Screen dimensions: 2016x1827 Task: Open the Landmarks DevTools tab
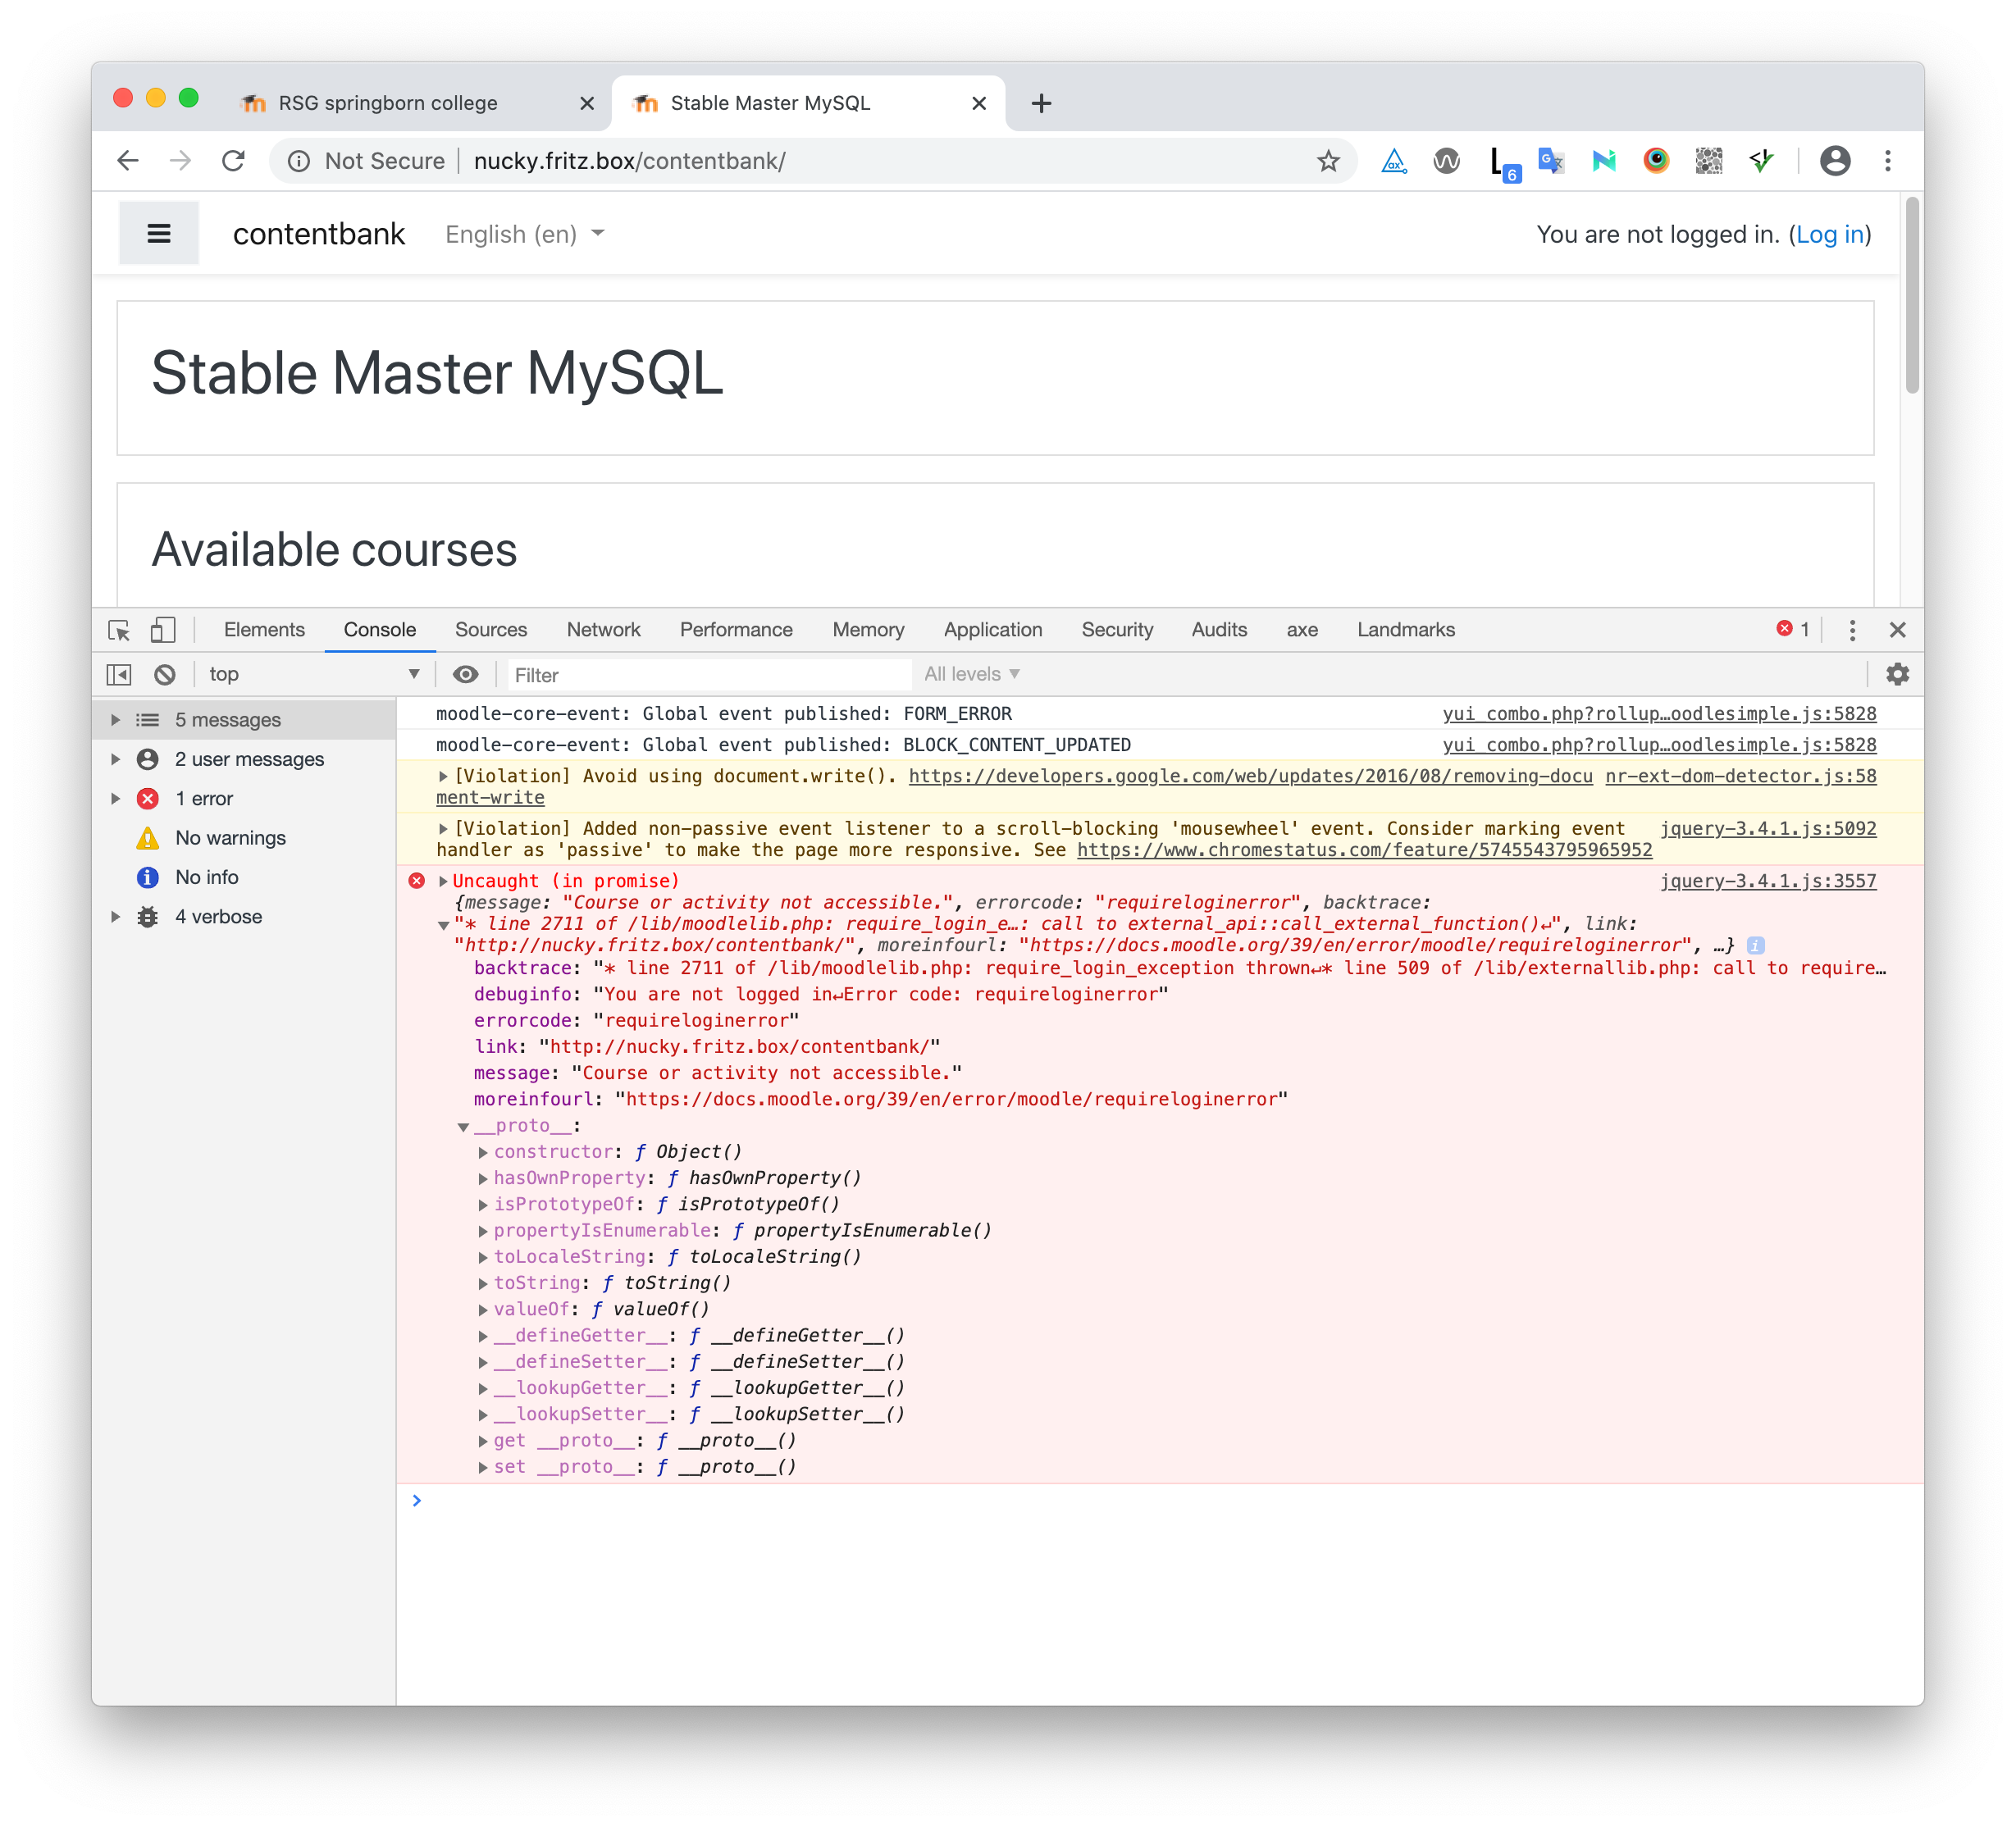pos(1405,630)
